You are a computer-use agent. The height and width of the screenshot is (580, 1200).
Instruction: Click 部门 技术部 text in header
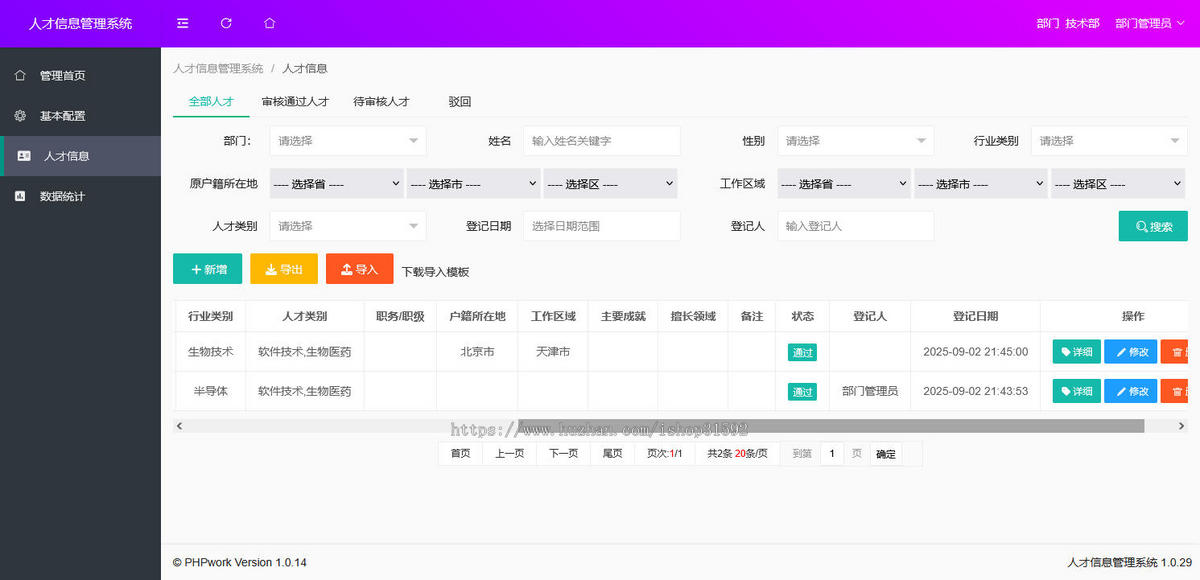tap(1068, 23)
